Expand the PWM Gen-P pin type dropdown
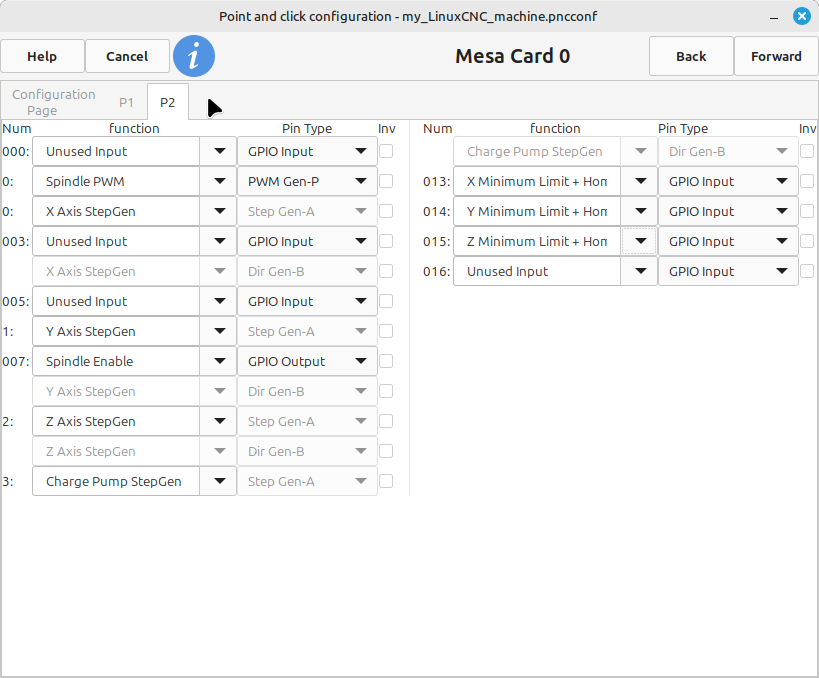The width and height of the screenshot is (819, 678). [x=360, y=181]
